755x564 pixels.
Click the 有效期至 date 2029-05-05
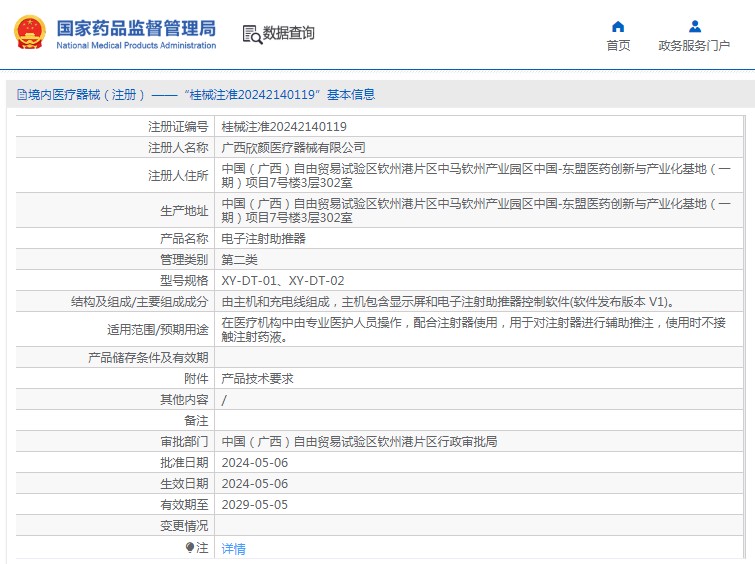coord(254,505)
